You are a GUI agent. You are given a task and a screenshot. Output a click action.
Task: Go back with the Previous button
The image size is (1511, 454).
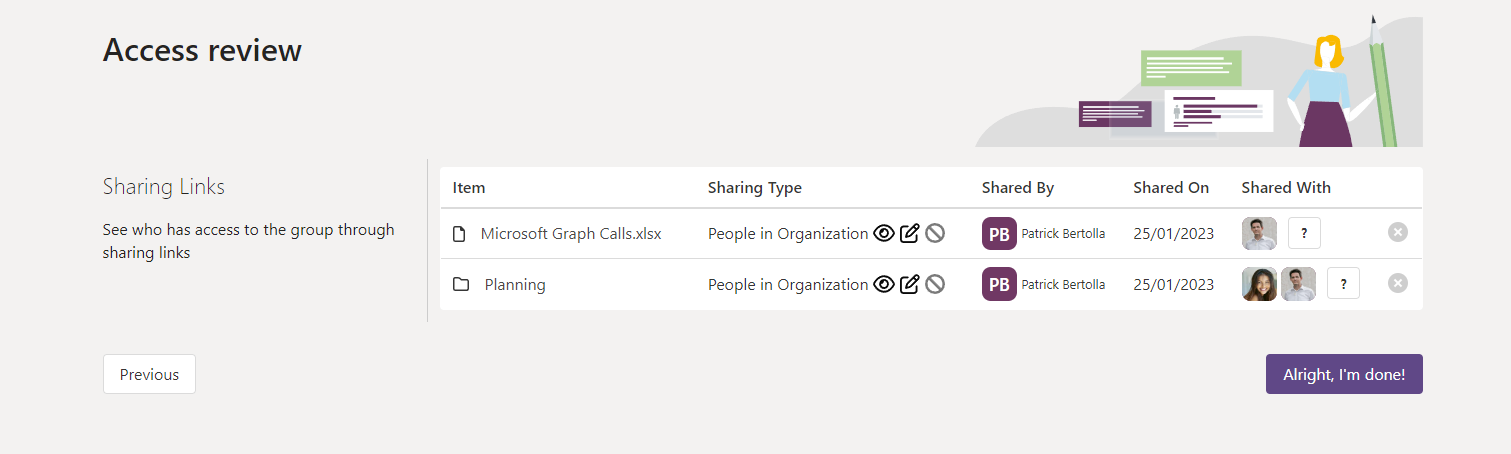tap(149, 374)
